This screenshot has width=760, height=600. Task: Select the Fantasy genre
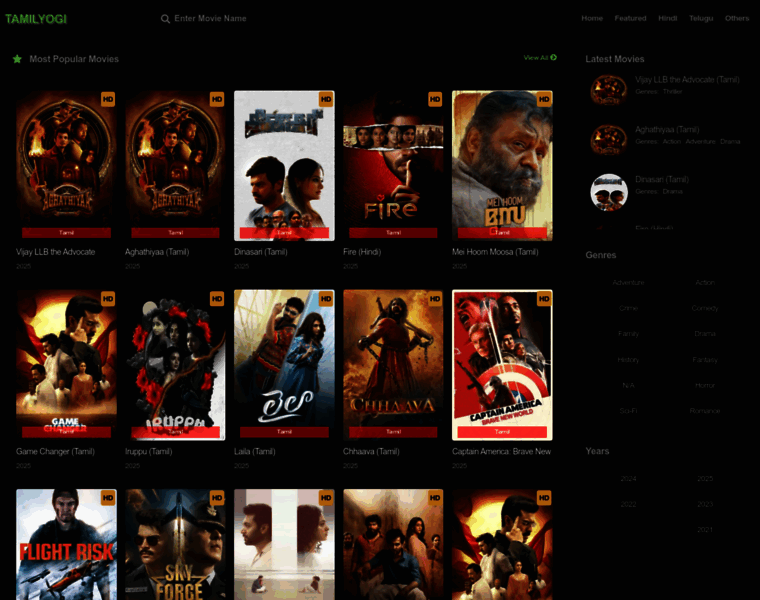click(x=705, y=360)
